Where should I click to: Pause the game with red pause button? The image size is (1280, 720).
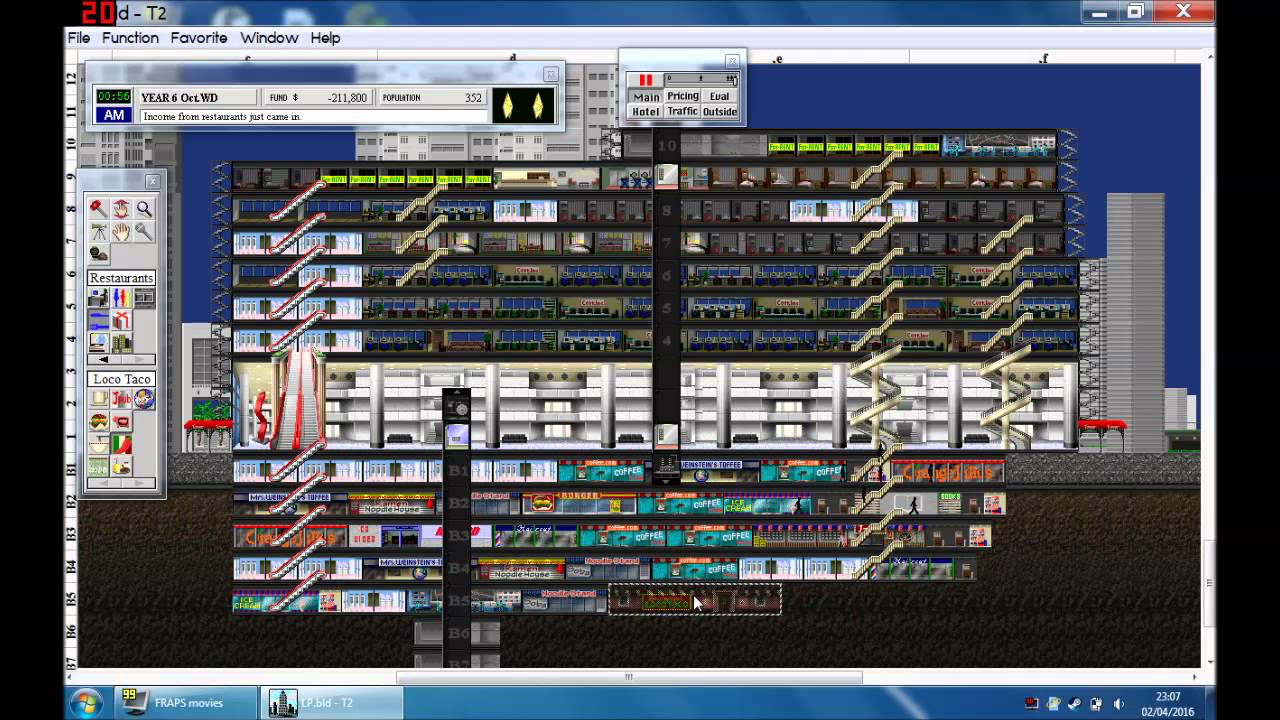pyautogui.click(x=646, y=80)
